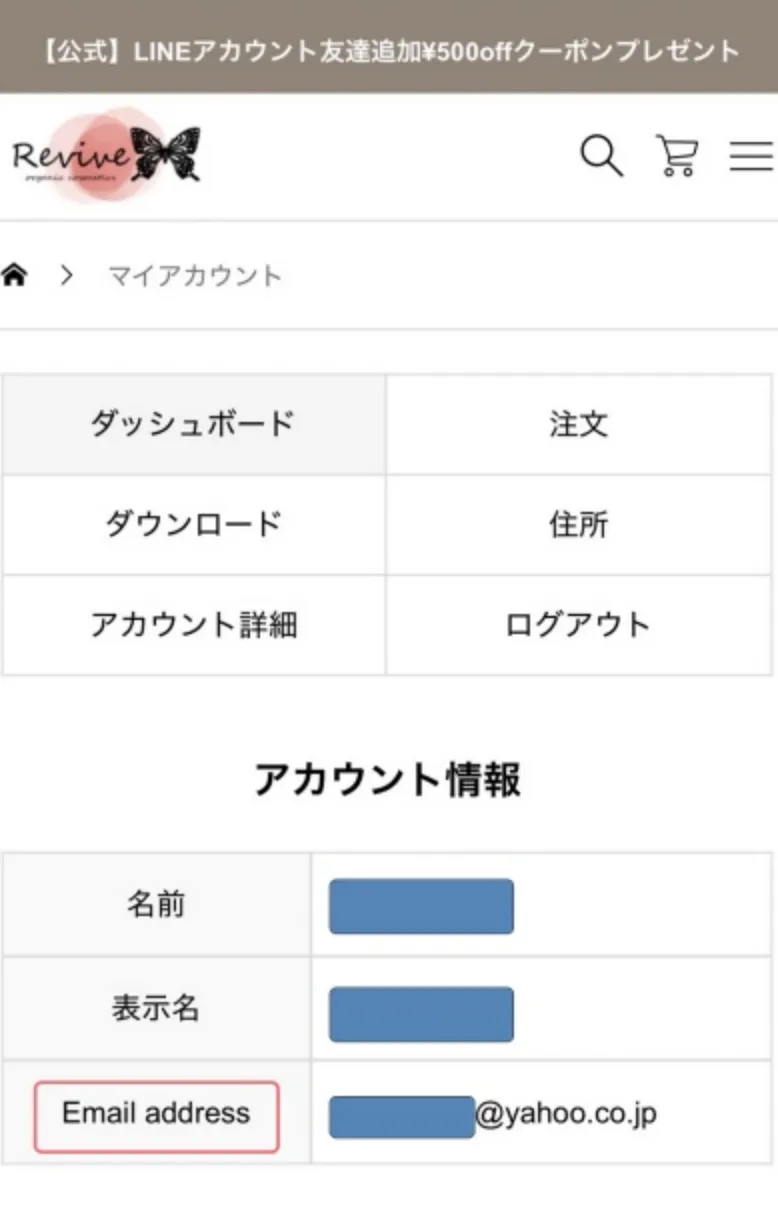
Task: Open the hamburger menu icon
Action: click(x=750, y=157)
